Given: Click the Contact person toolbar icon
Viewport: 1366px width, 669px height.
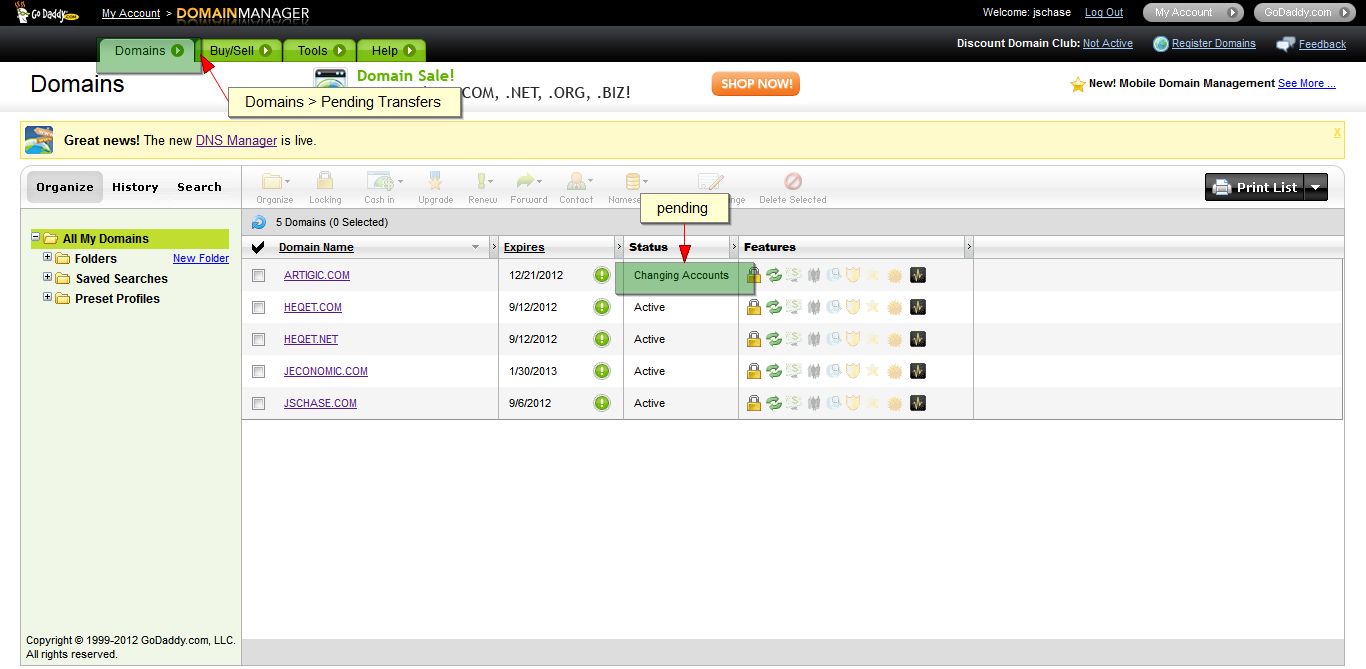Looking at the screenshot, I should click(576, 182).
